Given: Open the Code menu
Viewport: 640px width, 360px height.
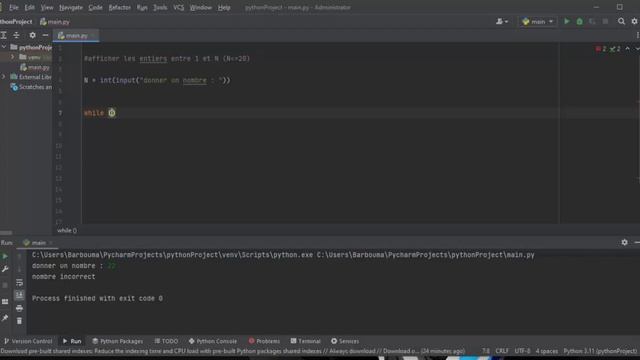Looking at the screenshot, I should pos(96,7).
